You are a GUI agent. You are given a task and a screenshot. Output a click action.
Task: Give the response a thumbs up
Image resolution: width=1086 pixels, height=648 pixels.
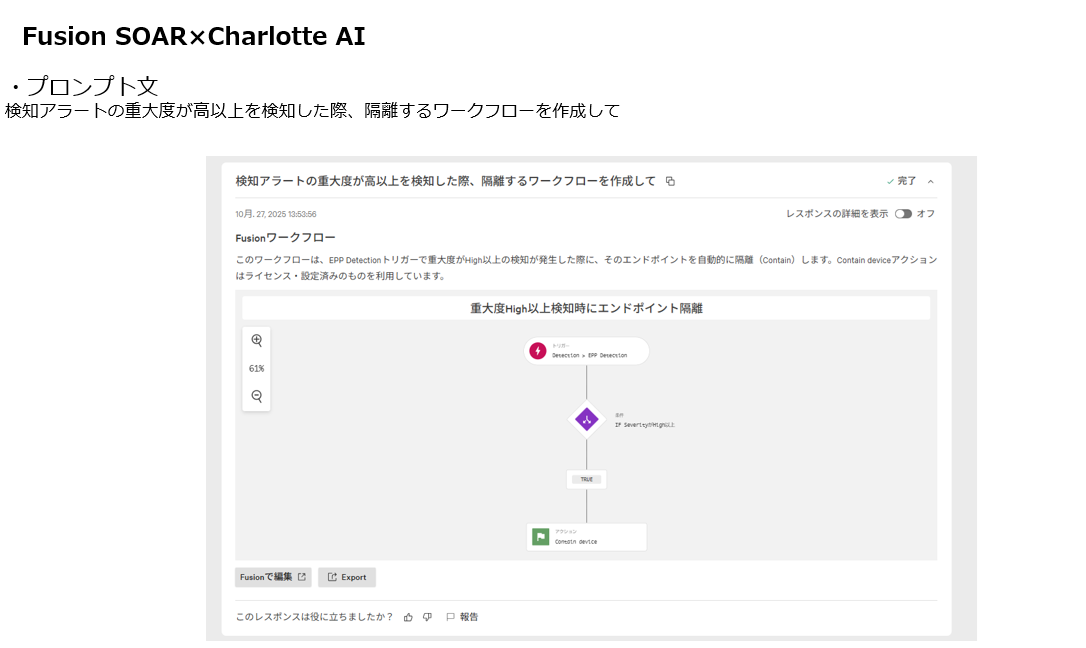click(408, 617)
